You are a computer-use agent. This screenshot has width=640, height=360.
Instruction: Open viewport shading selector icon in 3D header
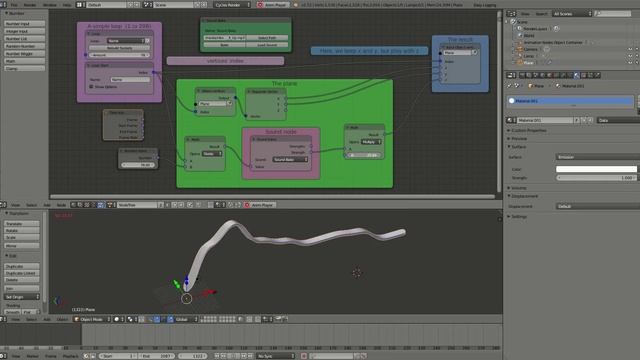point(118,319)
